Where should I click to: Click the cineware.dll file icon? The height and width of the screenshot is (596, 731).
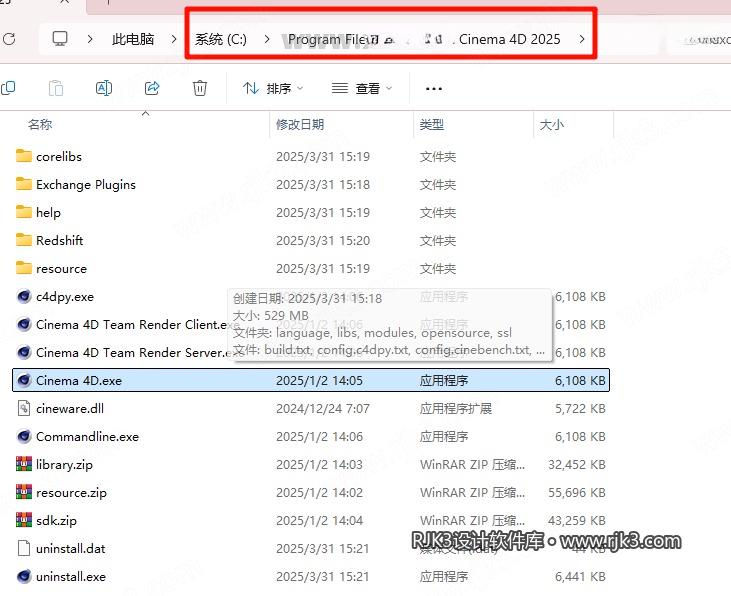24,408
